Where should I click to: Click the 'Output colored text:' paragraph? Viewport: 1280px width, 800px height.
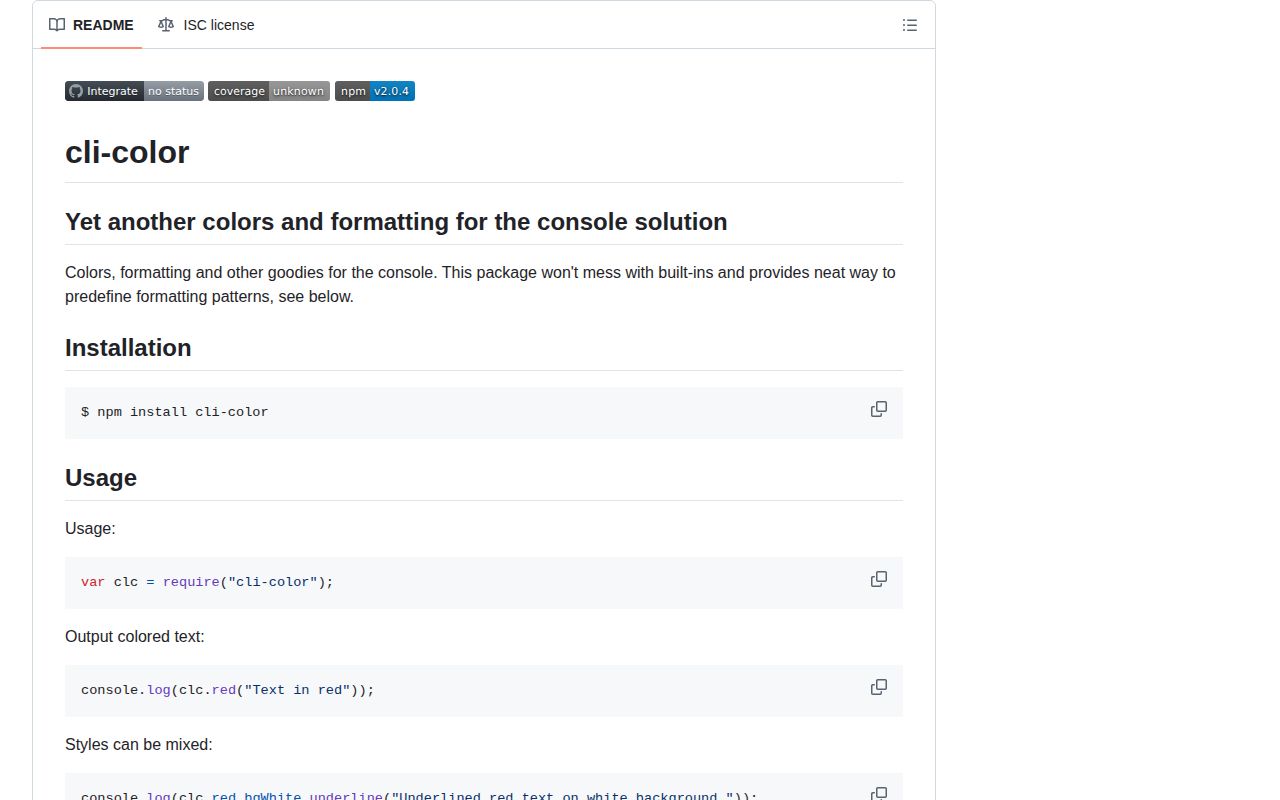135,636
